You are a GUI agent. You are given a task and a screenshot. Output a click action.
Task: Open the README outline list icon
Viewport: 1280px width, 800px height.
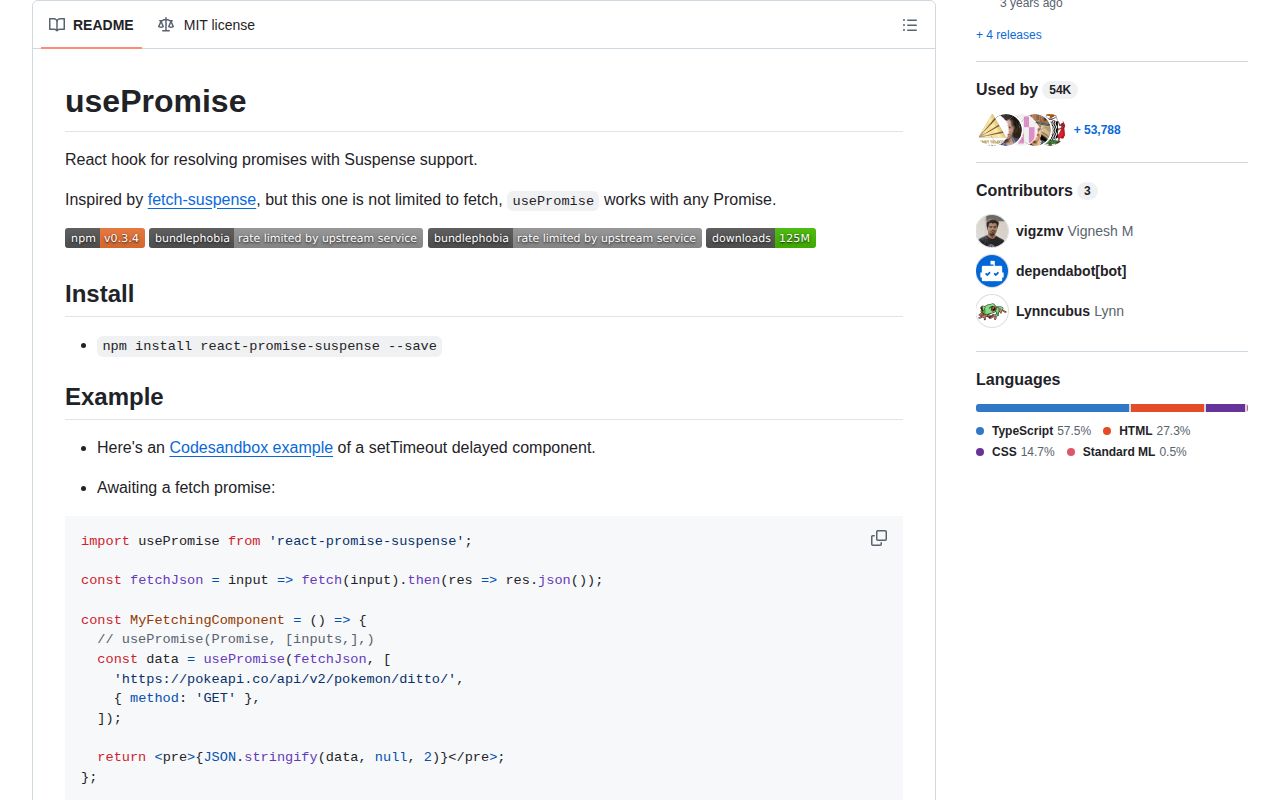pyautogui.click(x=909, y=25)
